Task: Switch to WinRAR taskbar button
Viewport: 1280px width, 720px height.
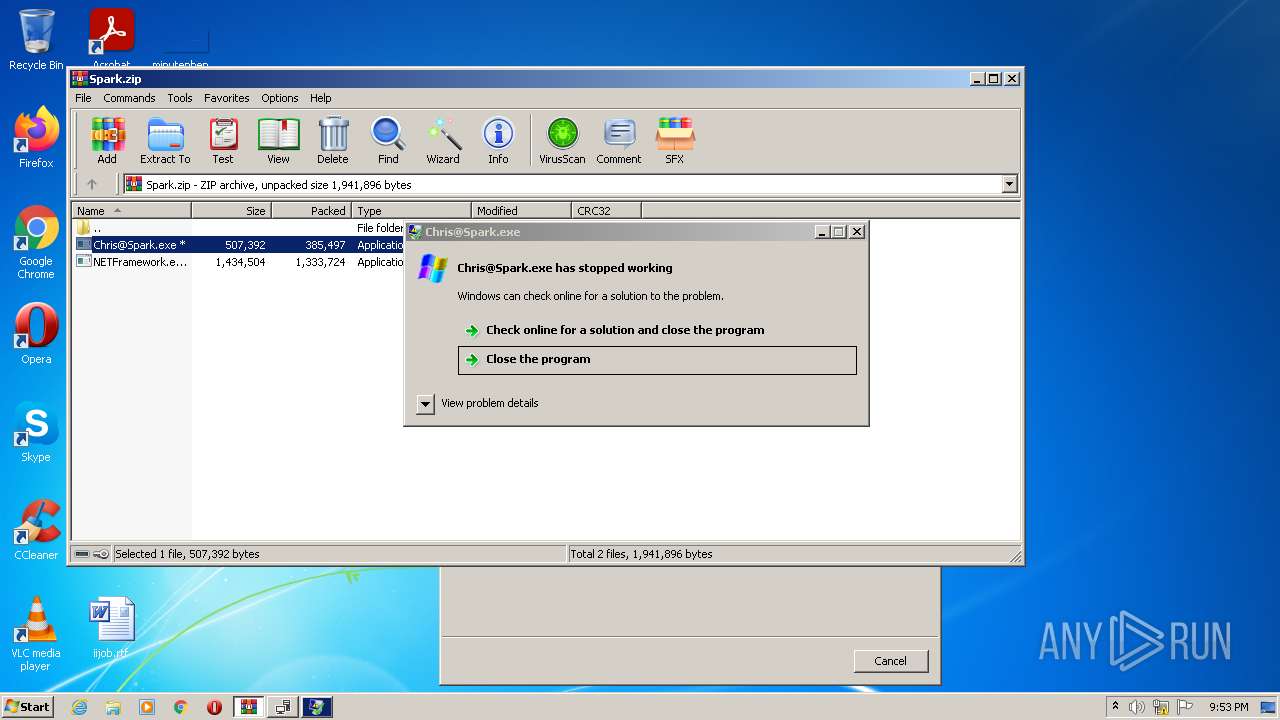Action: pyautogui.click(x=249, y=707)
